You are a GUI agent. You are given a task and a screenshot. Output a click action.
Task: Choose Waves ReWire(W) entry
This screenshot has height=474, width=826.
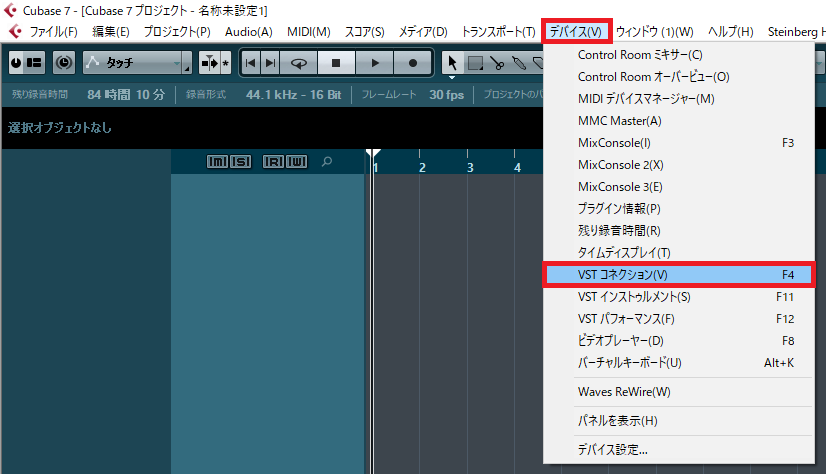(679, 392)
